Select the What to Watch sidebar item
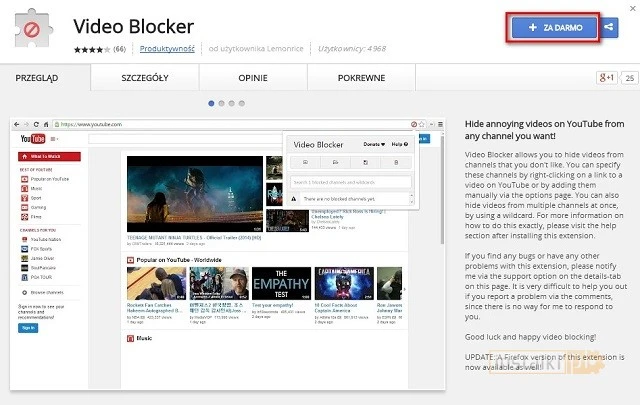The height and width of the screenshot is (405, 640). pyautogui.click(x=49, y=156)
